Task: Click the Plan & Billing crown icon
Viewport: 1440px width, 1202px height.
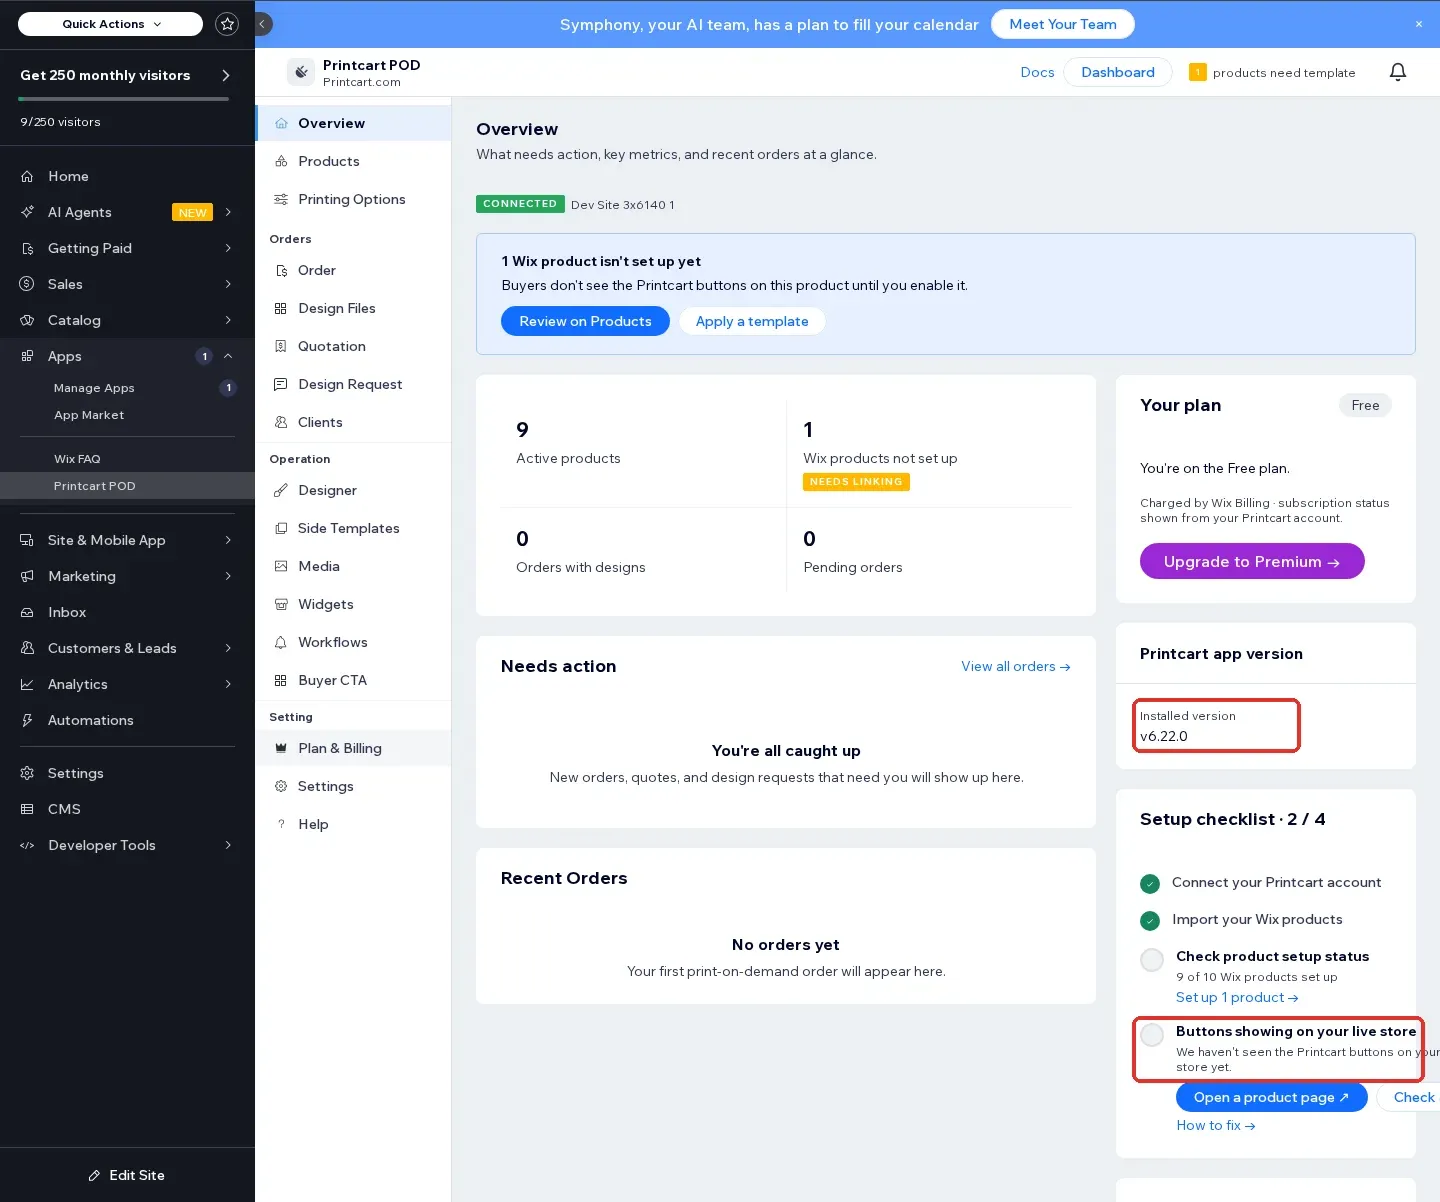Action: [x=281, y=748]
